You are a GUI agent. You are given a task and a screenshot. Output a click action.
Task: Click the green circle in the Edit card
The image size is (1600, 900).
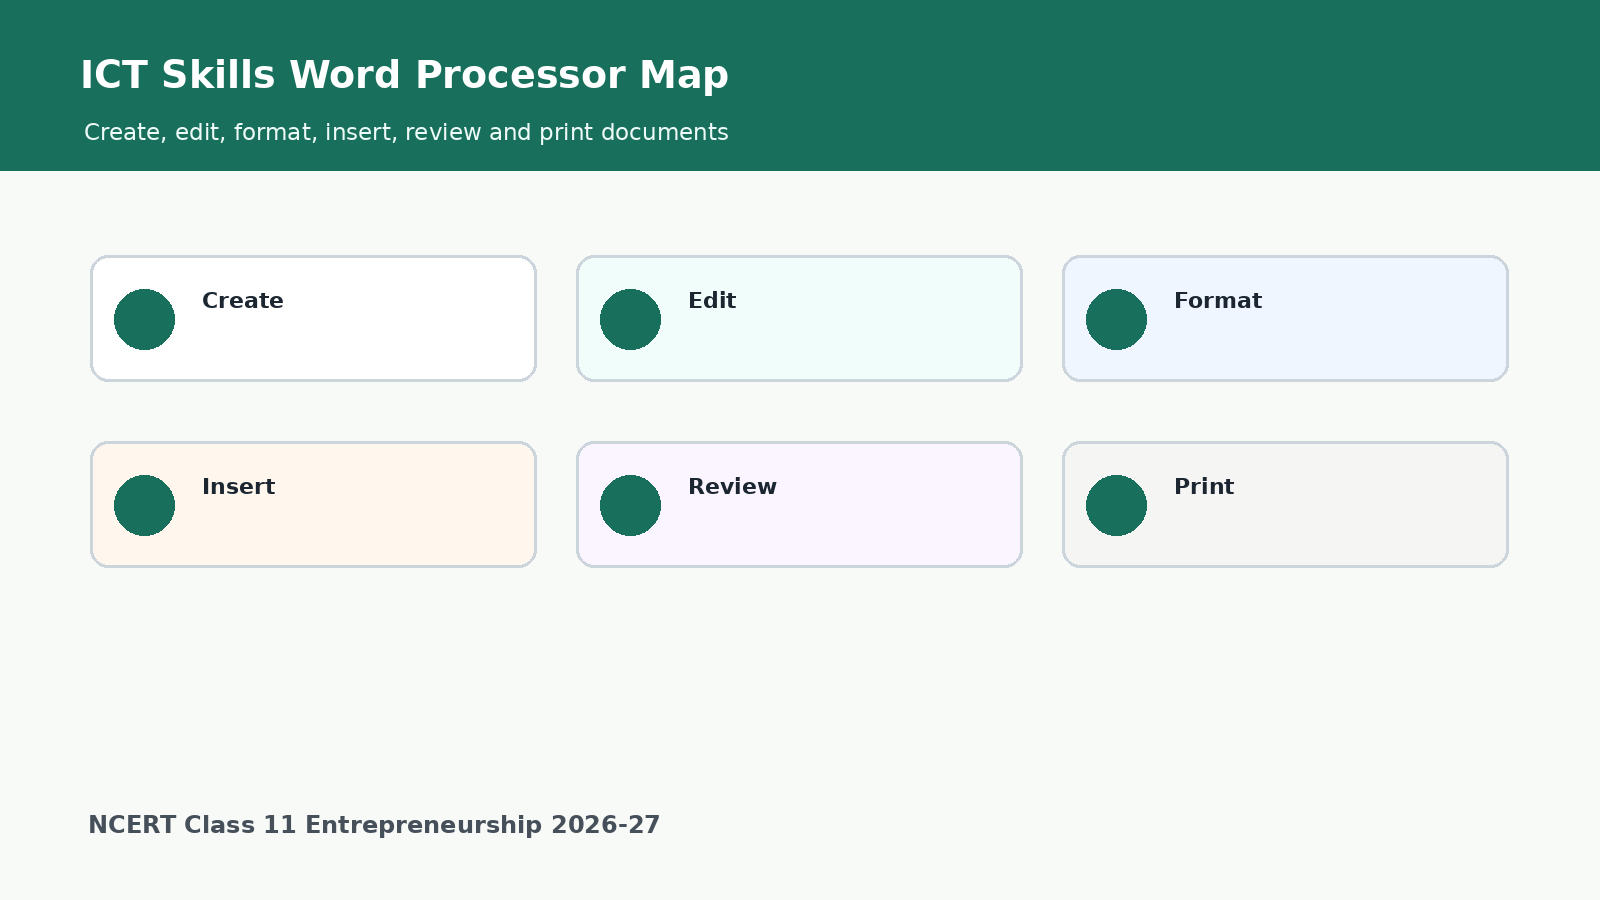coord(630,319)
